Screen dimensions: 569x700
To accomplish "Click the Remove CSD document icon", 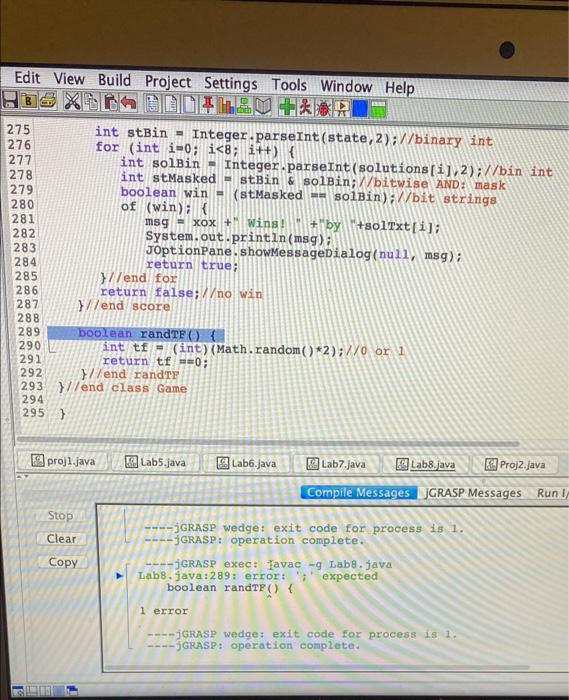I will pyautogui.click(x=171, y=104).
